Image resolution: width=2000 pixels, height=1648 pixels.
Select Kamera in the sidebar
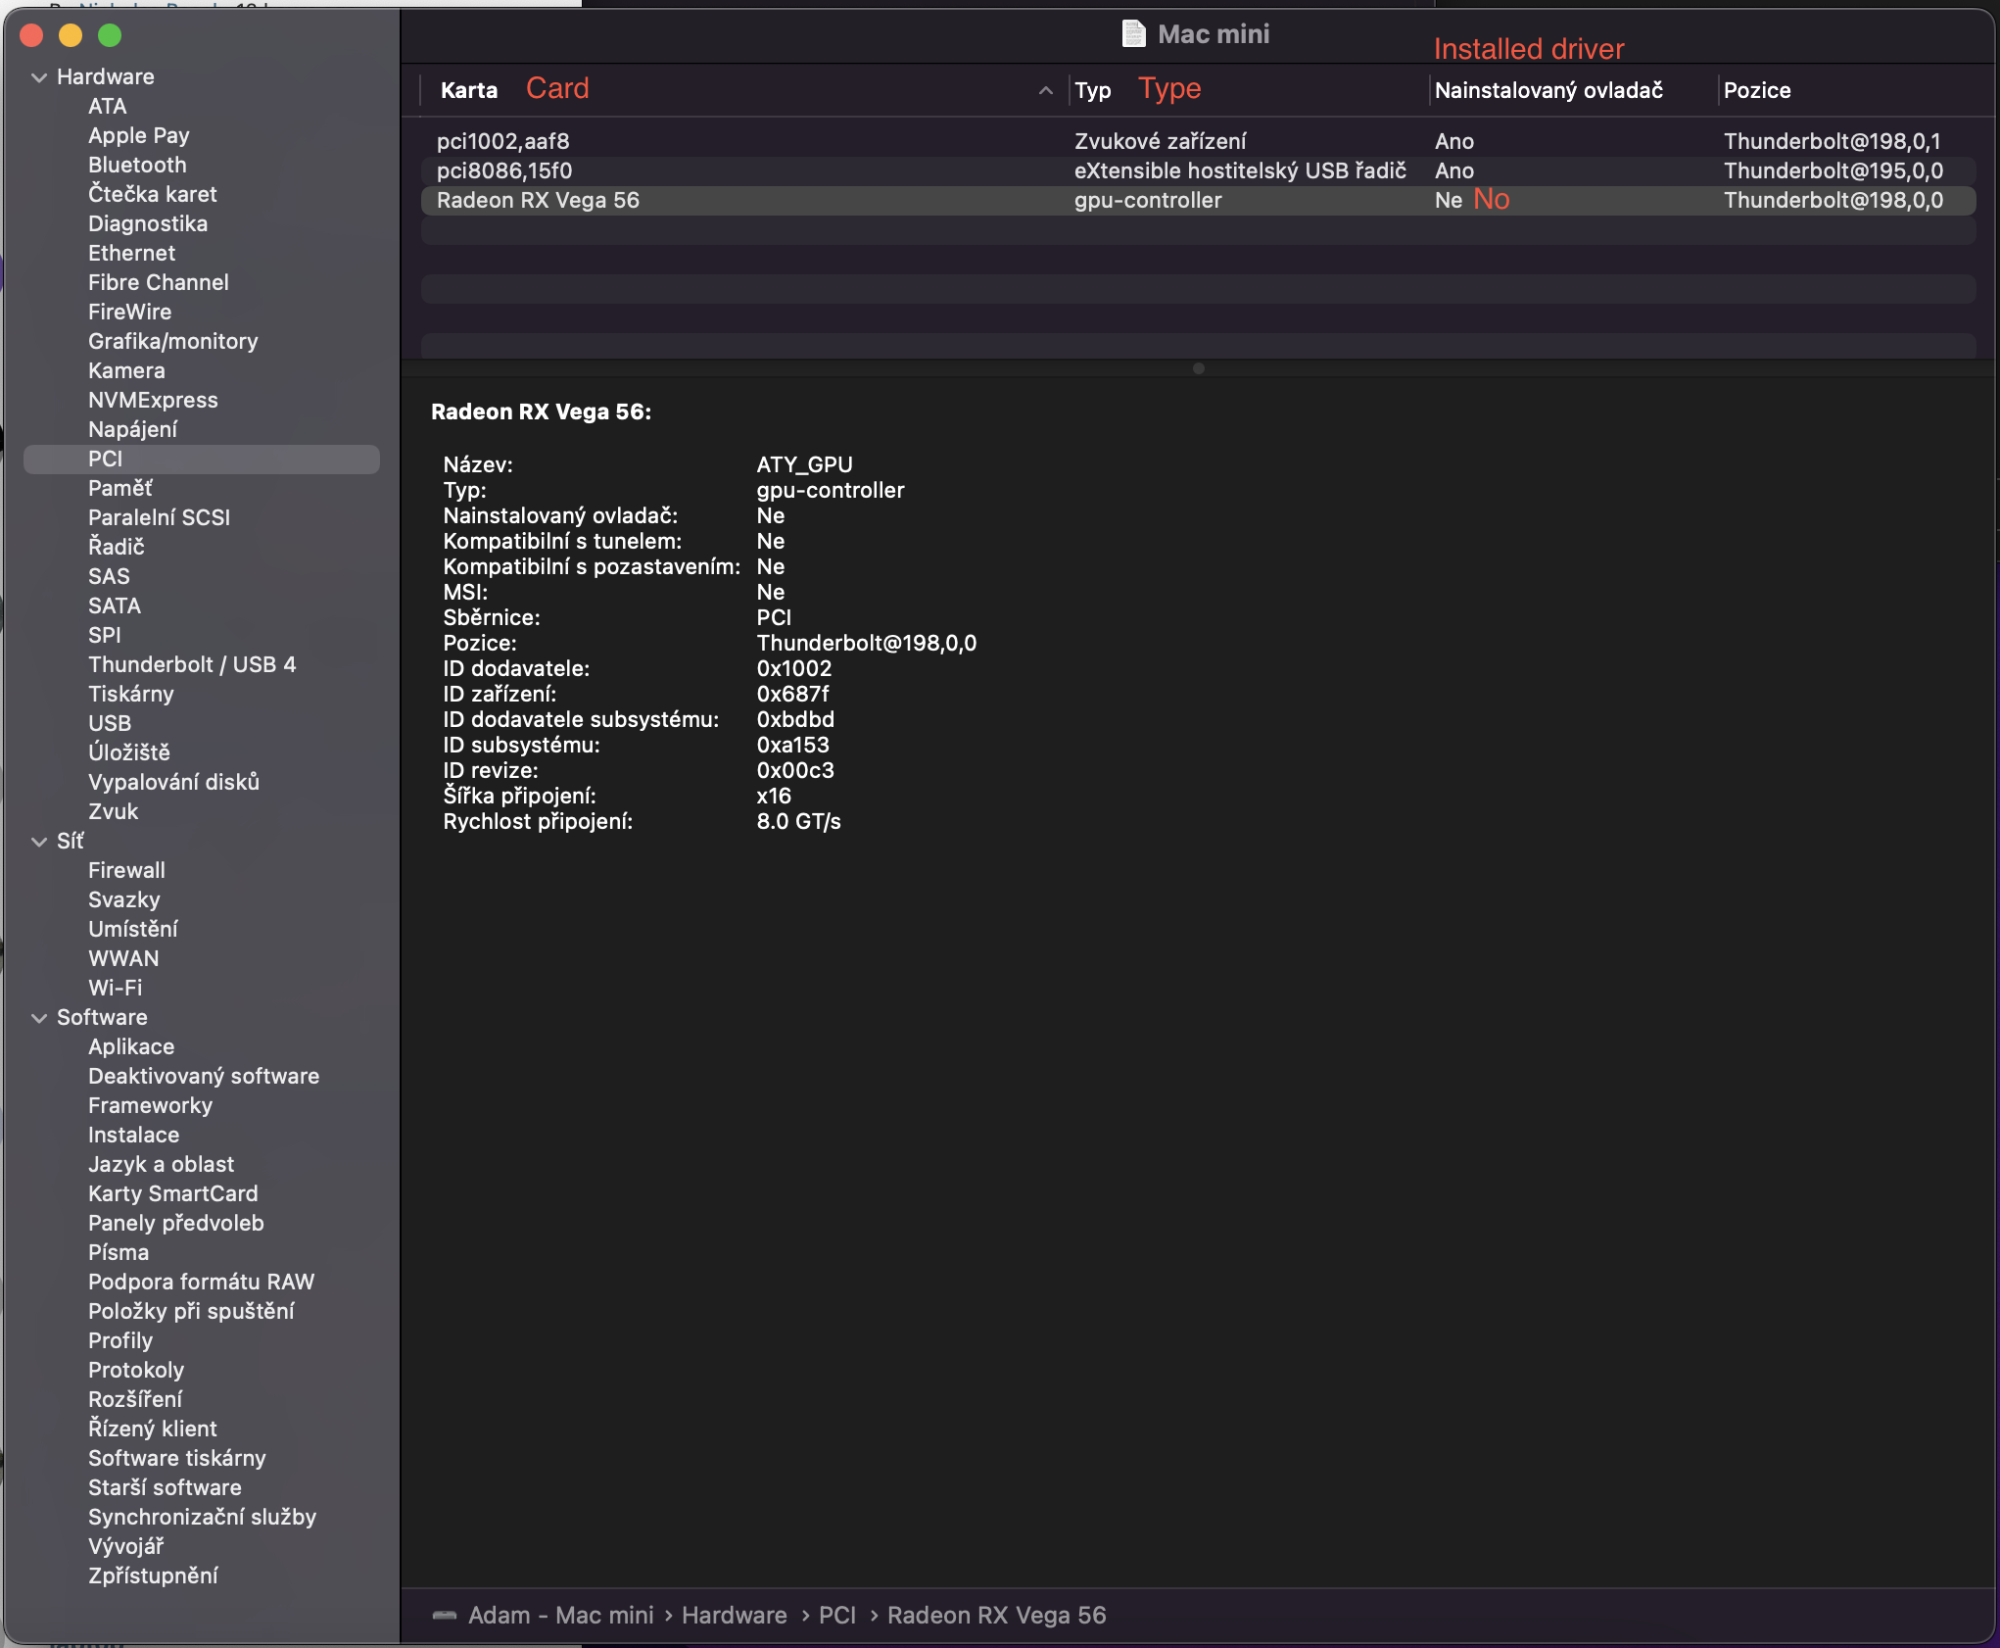coord(126,371)
